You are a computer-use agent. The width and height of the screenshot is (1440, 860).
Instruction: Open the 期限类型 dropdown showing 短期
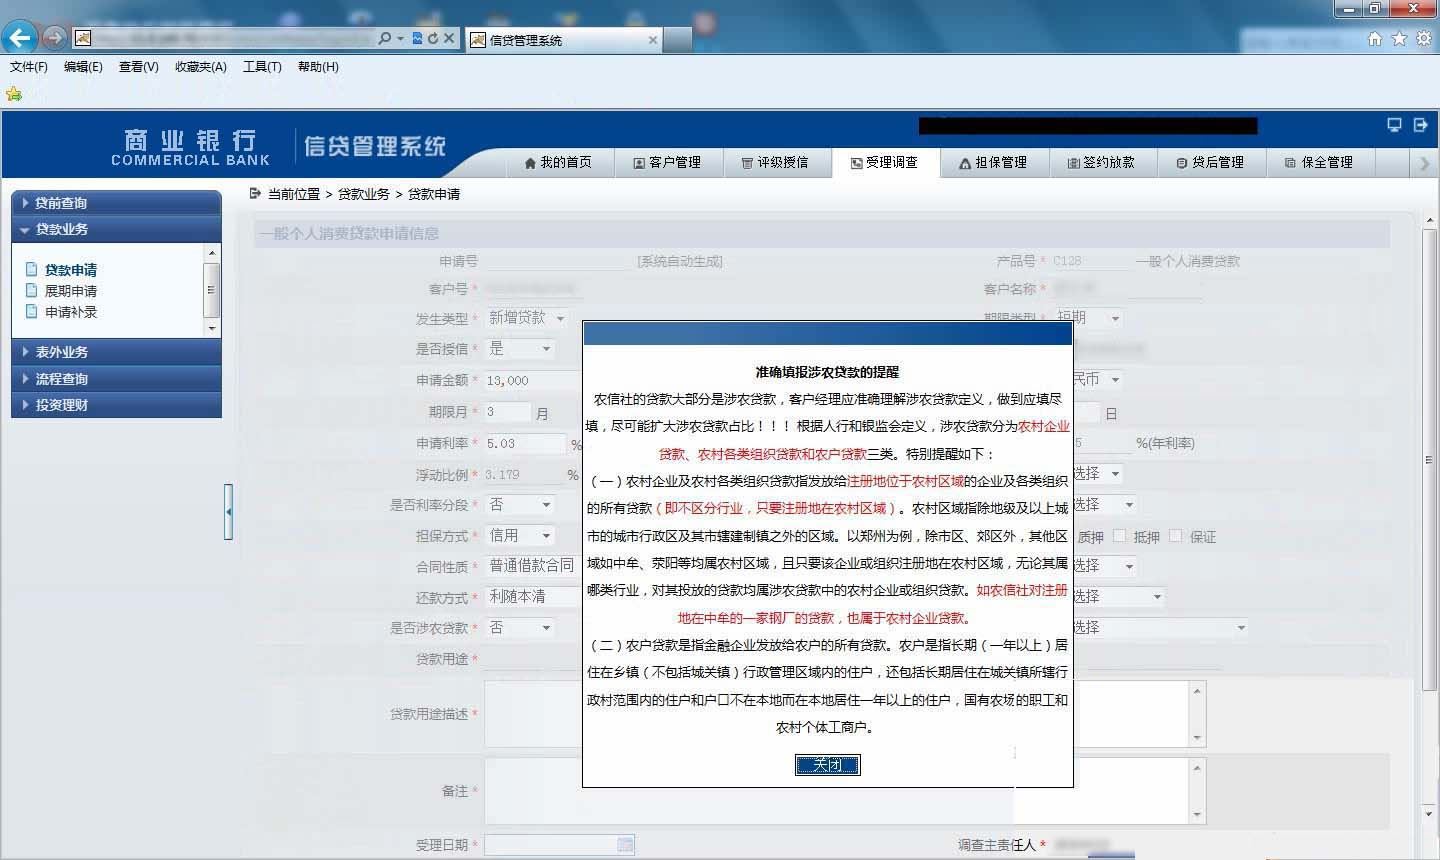1089,318
